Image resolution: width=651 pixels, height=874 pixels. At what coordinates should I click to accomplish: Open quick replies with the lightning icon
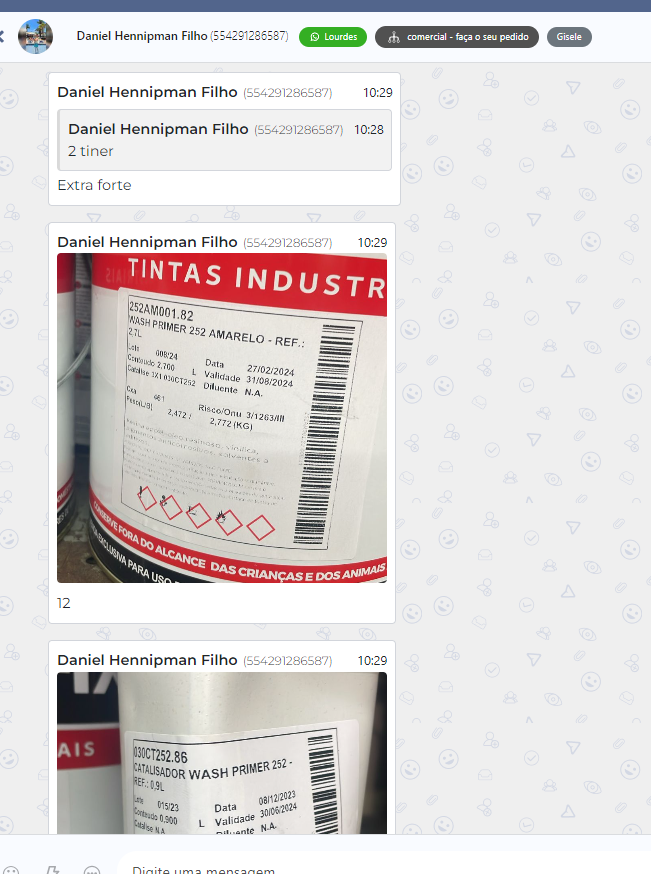(x=52, y=870)
